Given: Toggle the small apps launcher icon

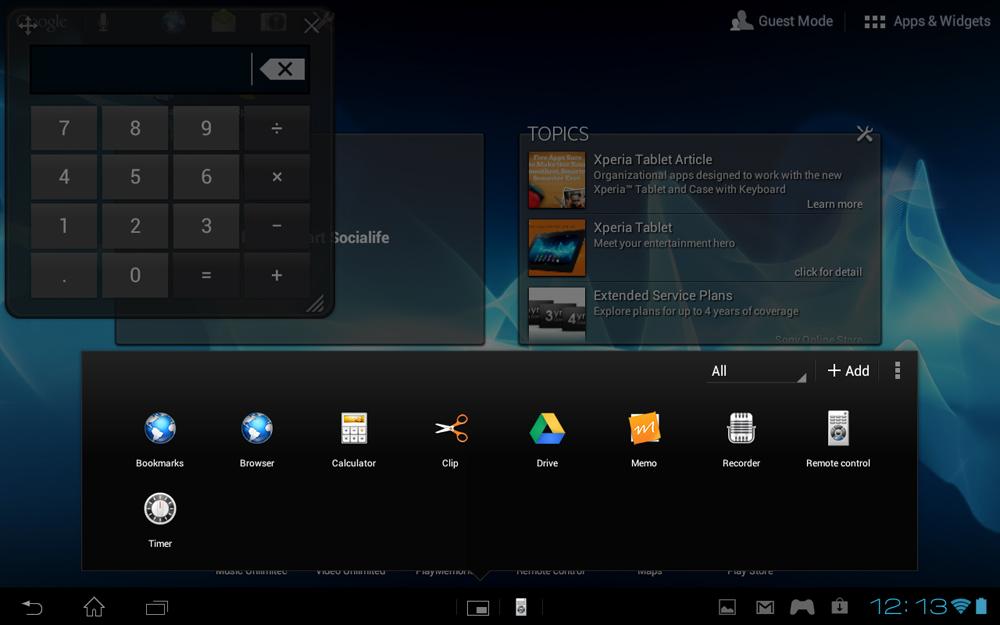Looking at the screenshot, I should click(x=478, y=608).
